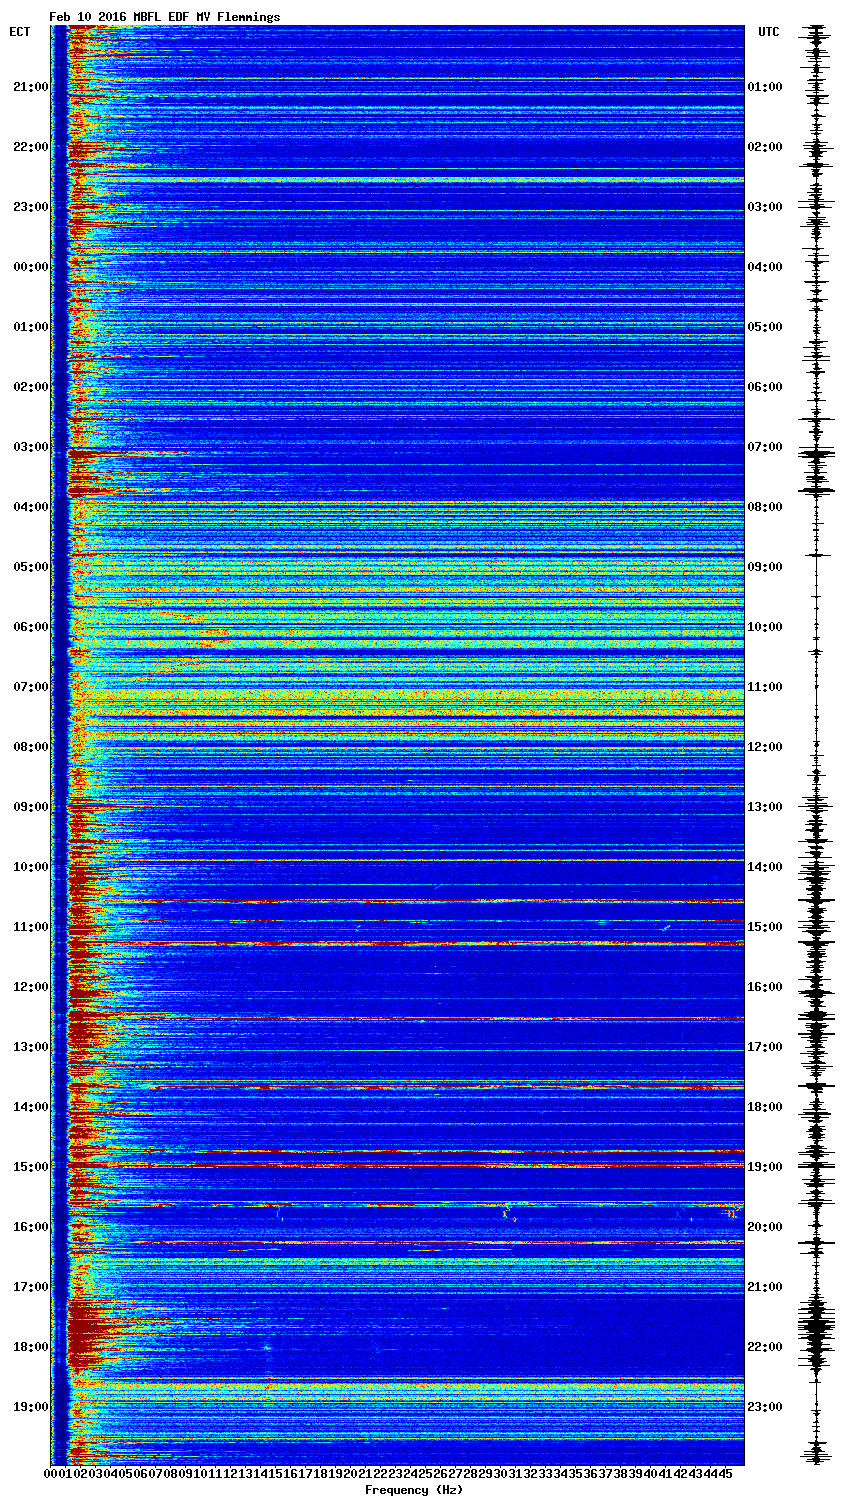This screenshot has width=852, height=1500.
Task: Select the 04:00 label on the ECT axis
Action: point(31,507)
